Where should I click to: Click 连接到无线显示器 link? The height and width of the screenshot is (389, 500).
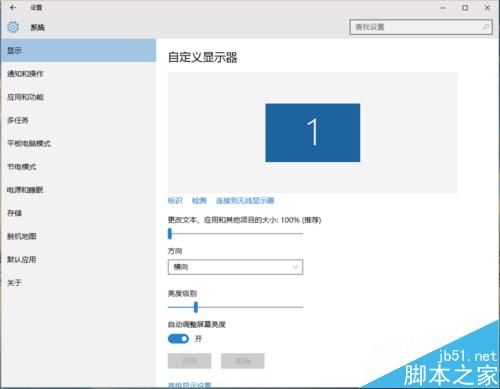[x=245, y=200]
